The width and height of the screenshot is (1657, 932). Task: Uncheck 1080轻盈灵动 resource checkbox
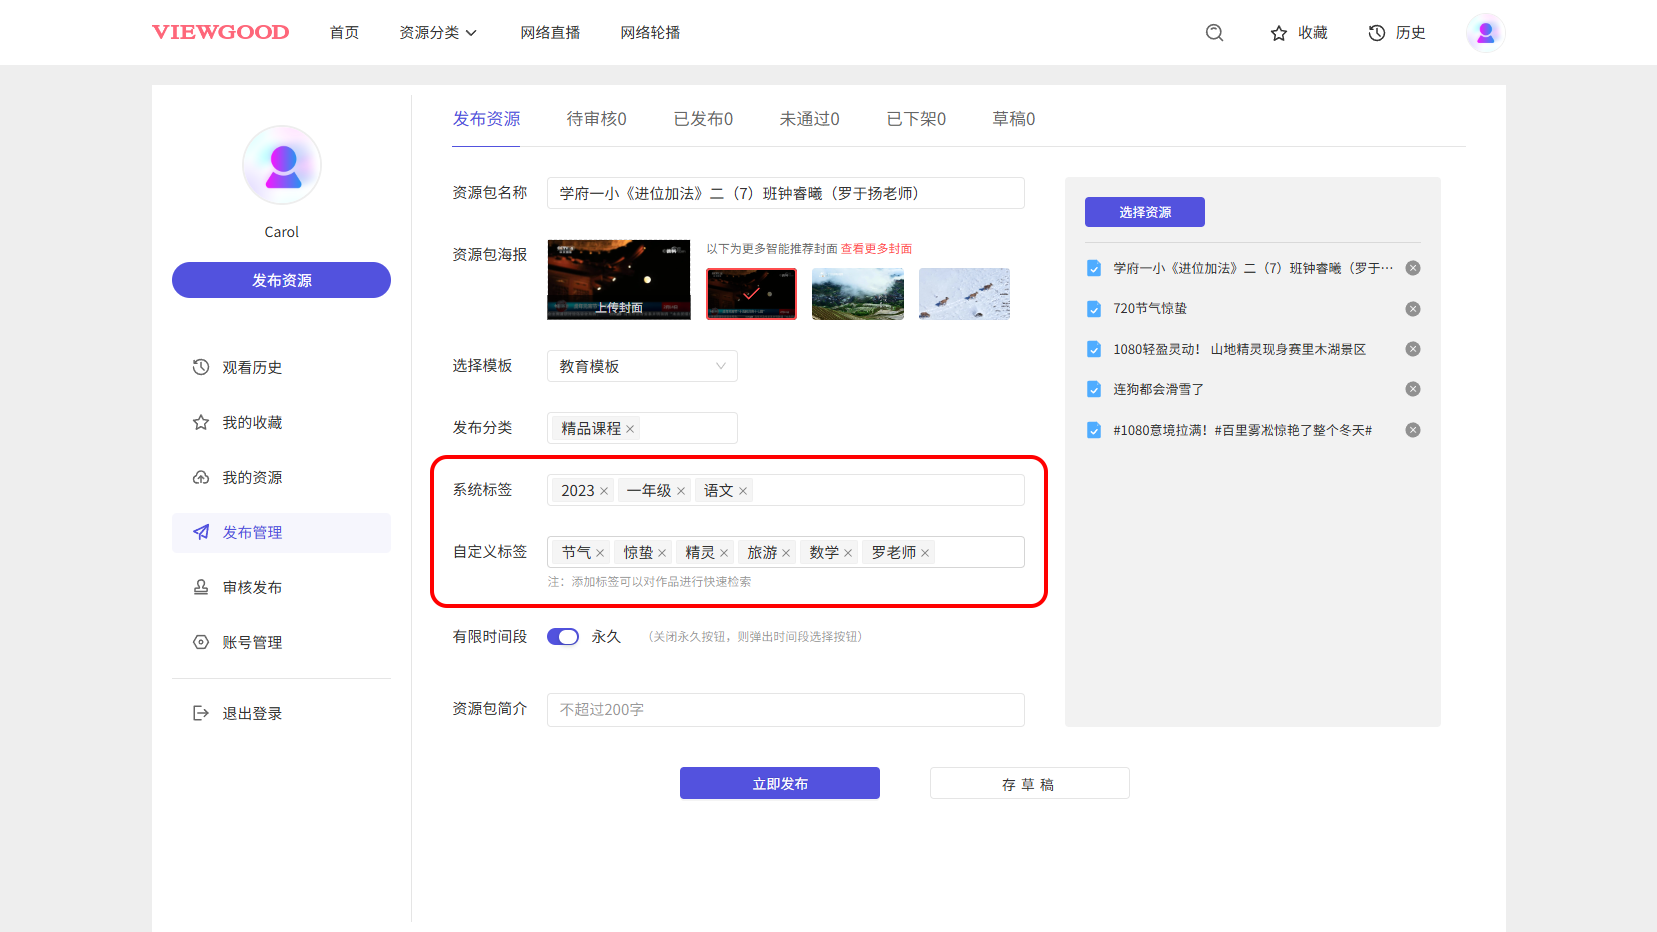click(1094, 349)
